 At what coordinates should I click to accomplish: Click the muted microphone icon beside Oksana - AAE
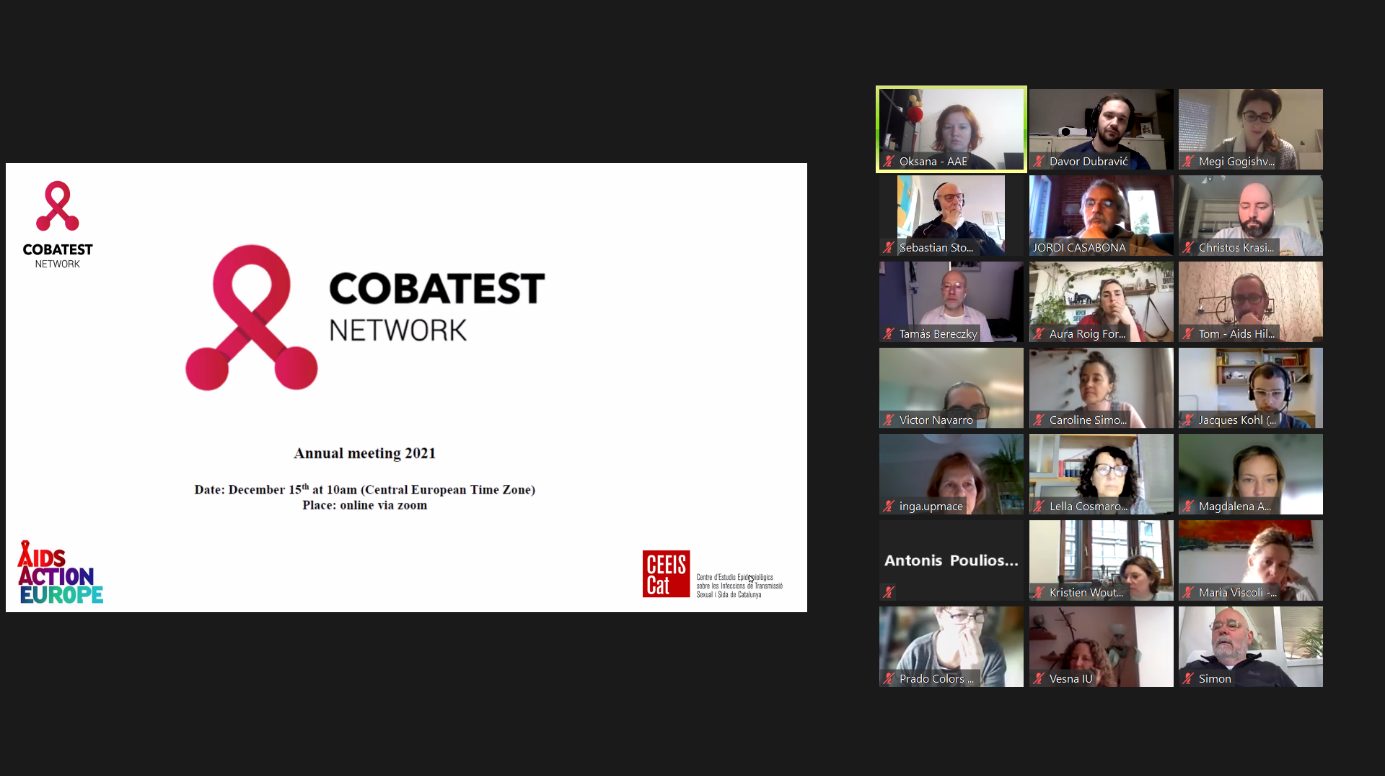tap(888, 161)
